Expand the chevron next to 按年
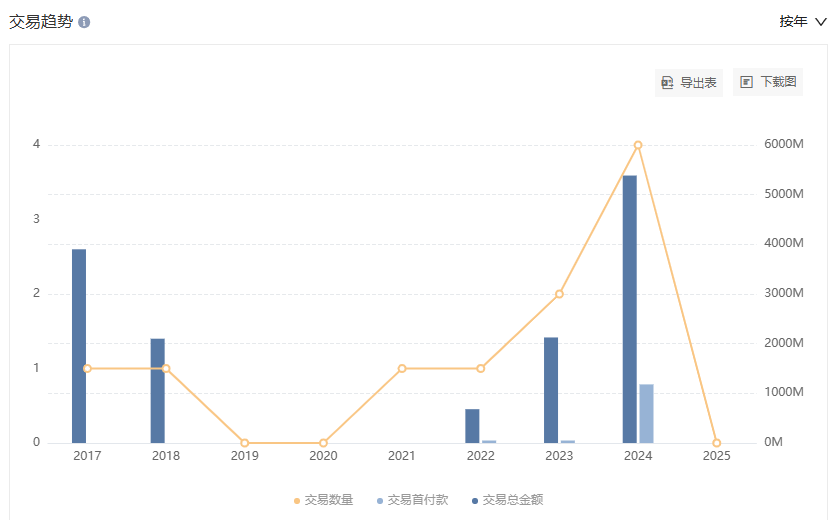 pos(821,22)
